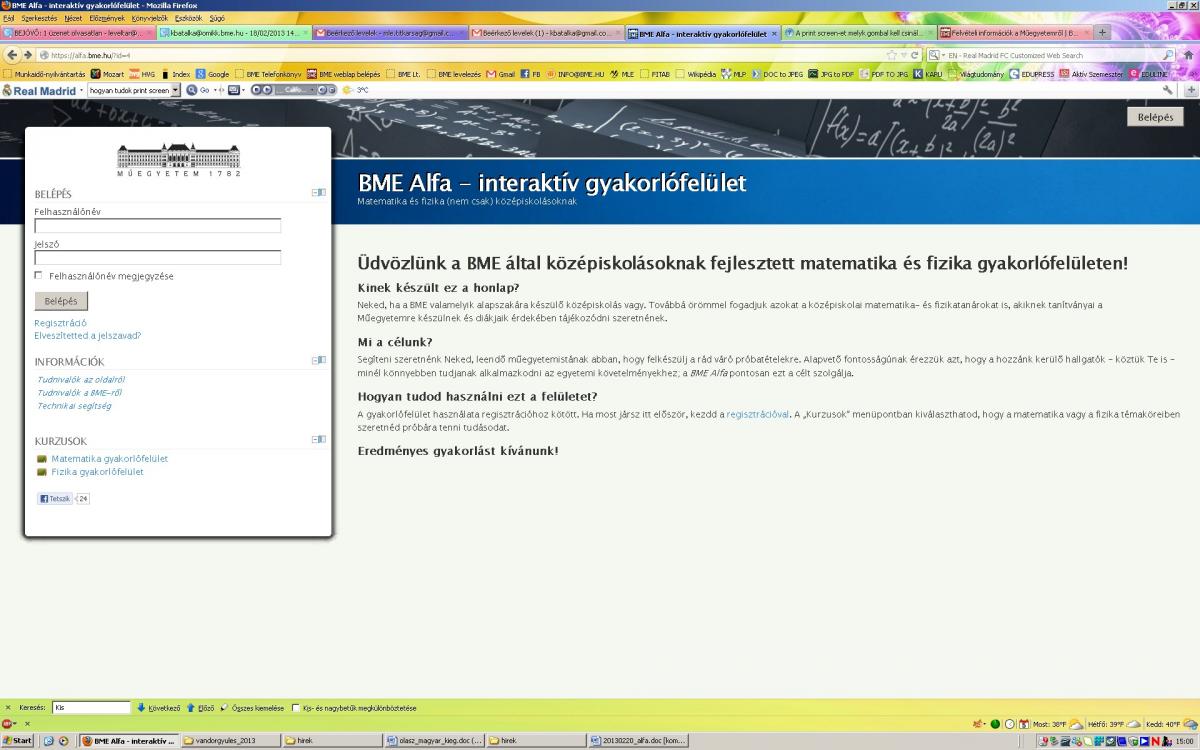Open the Google bookmark
This screenshot has height=750, width=1200.
[212, 73]
